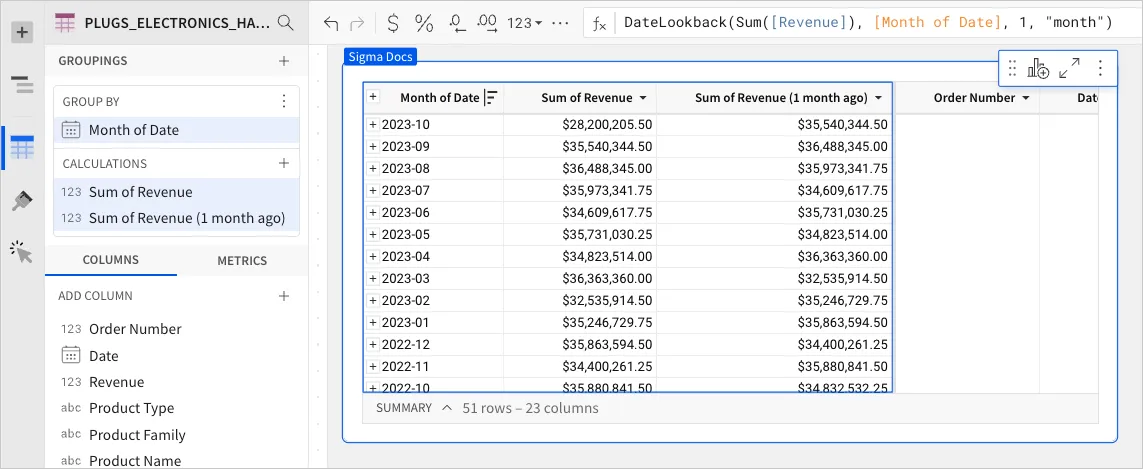Open Sum of Revenue column dropdown arrow
The width and height of the screenshot is (1143, 469).
643,98
